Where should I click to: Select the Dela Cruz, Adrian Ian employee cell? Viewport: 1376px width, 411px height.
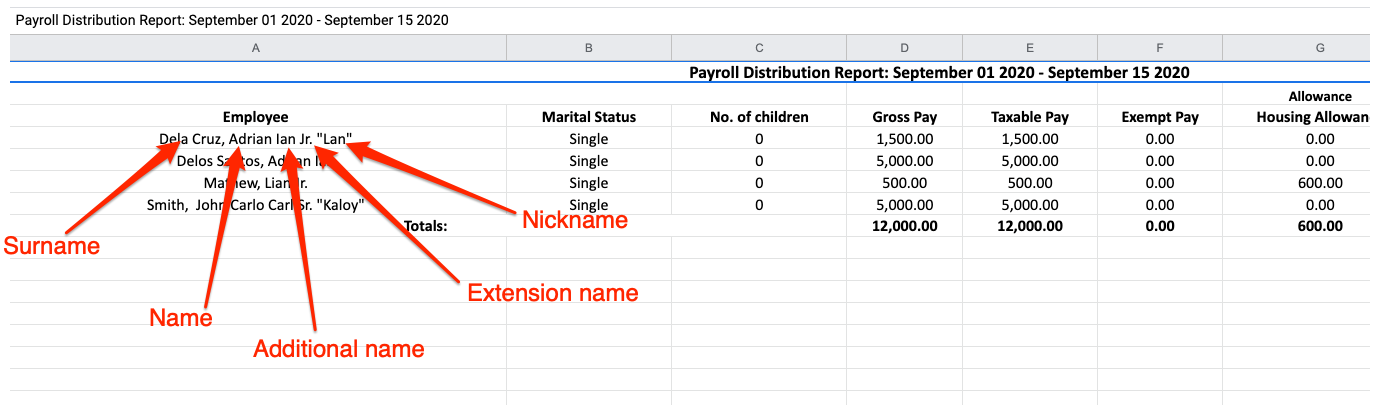[x=256, y=139]
